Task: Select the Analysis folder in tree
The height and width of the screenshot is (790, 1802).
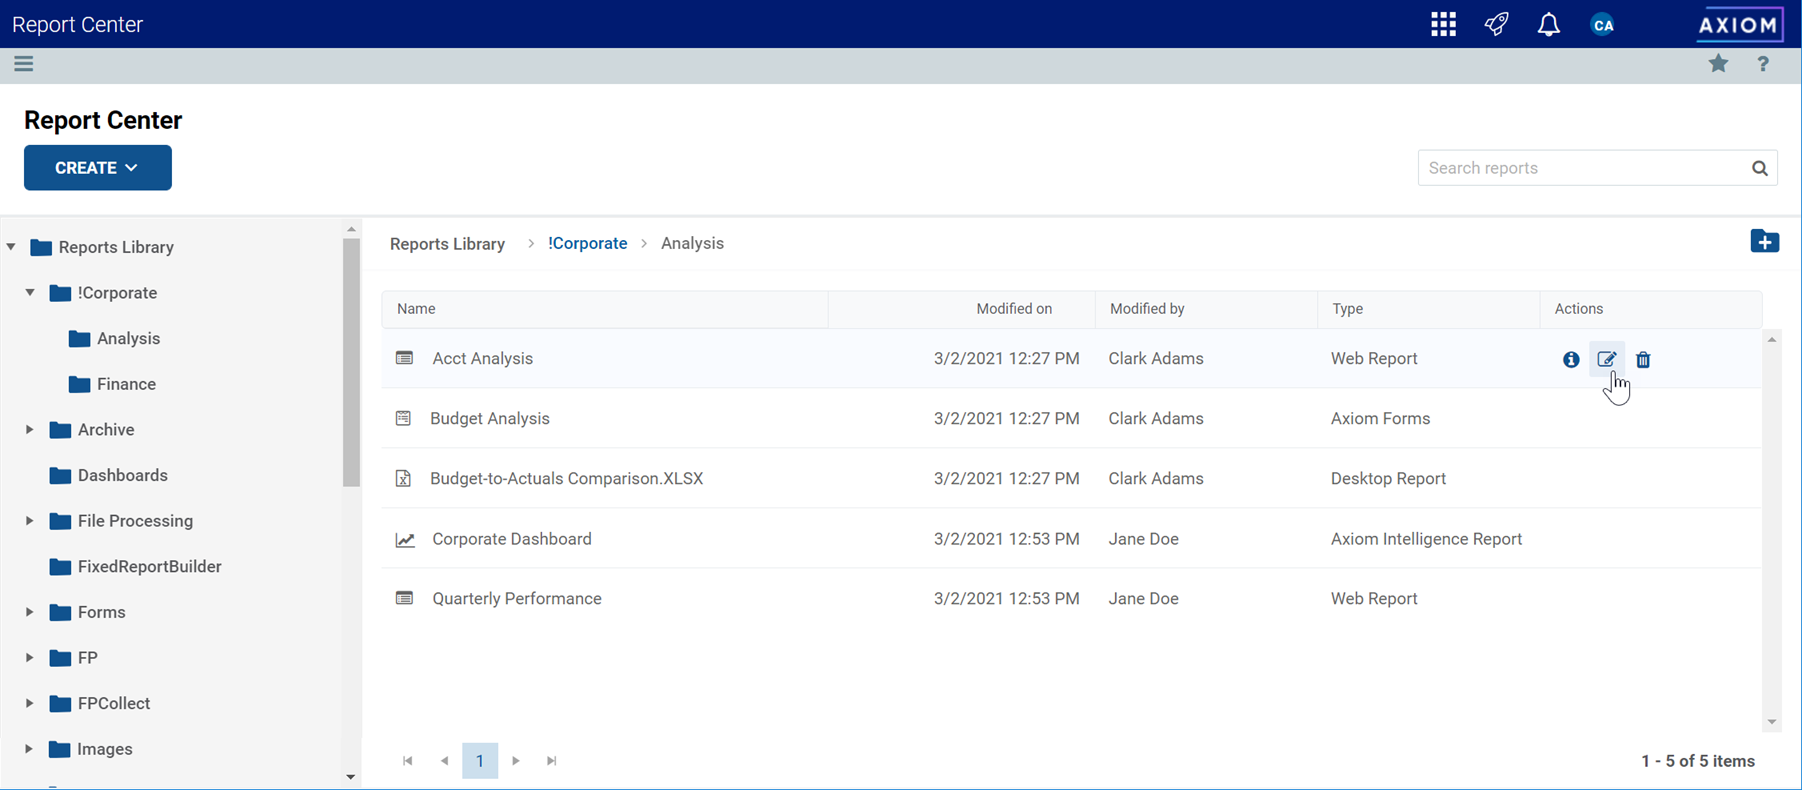Action: tap(128, 338)
